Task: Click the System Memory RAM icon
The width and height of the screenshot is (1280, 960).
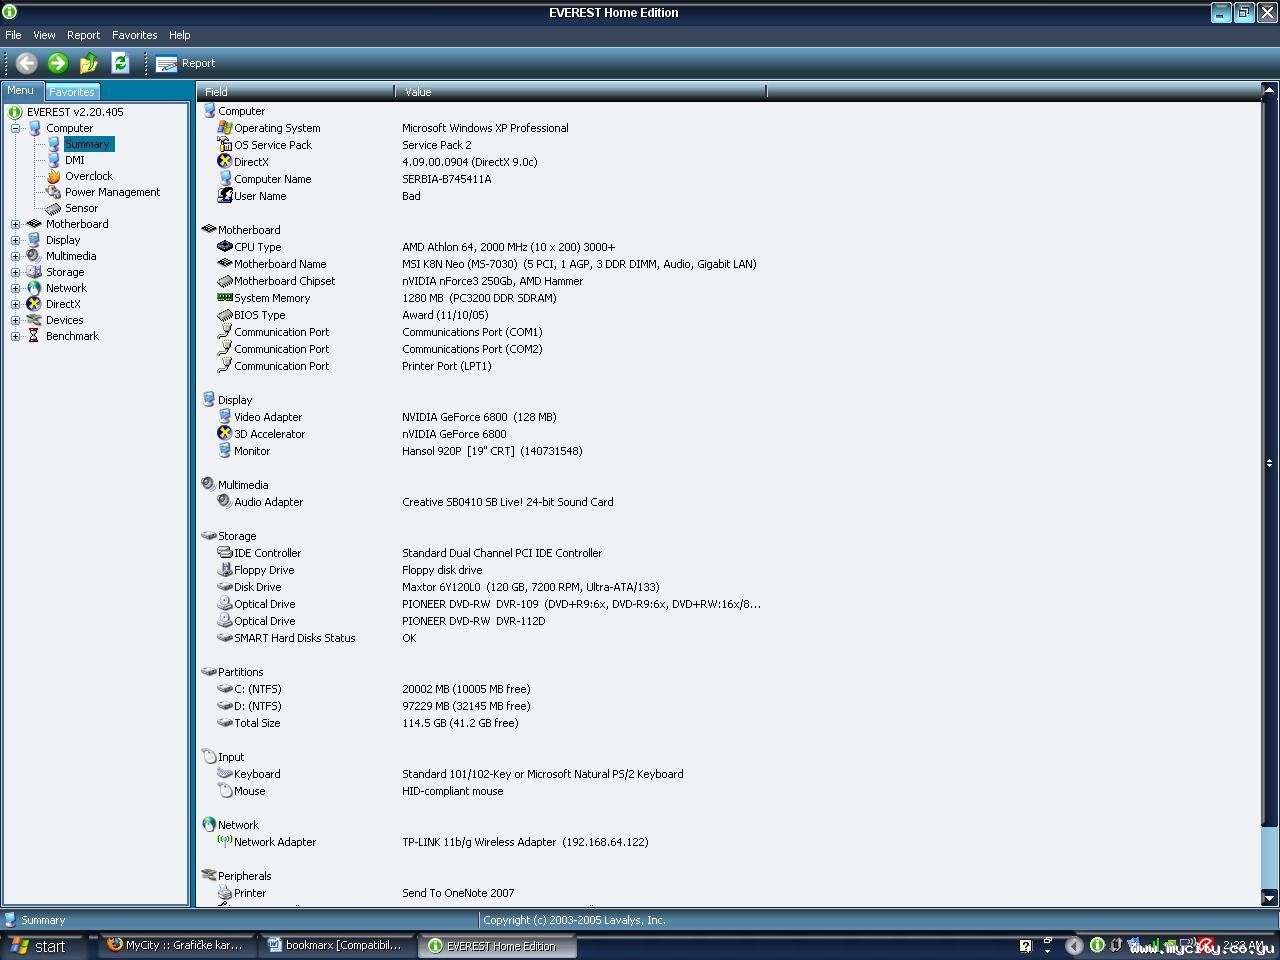Action: tap(225, 297)
